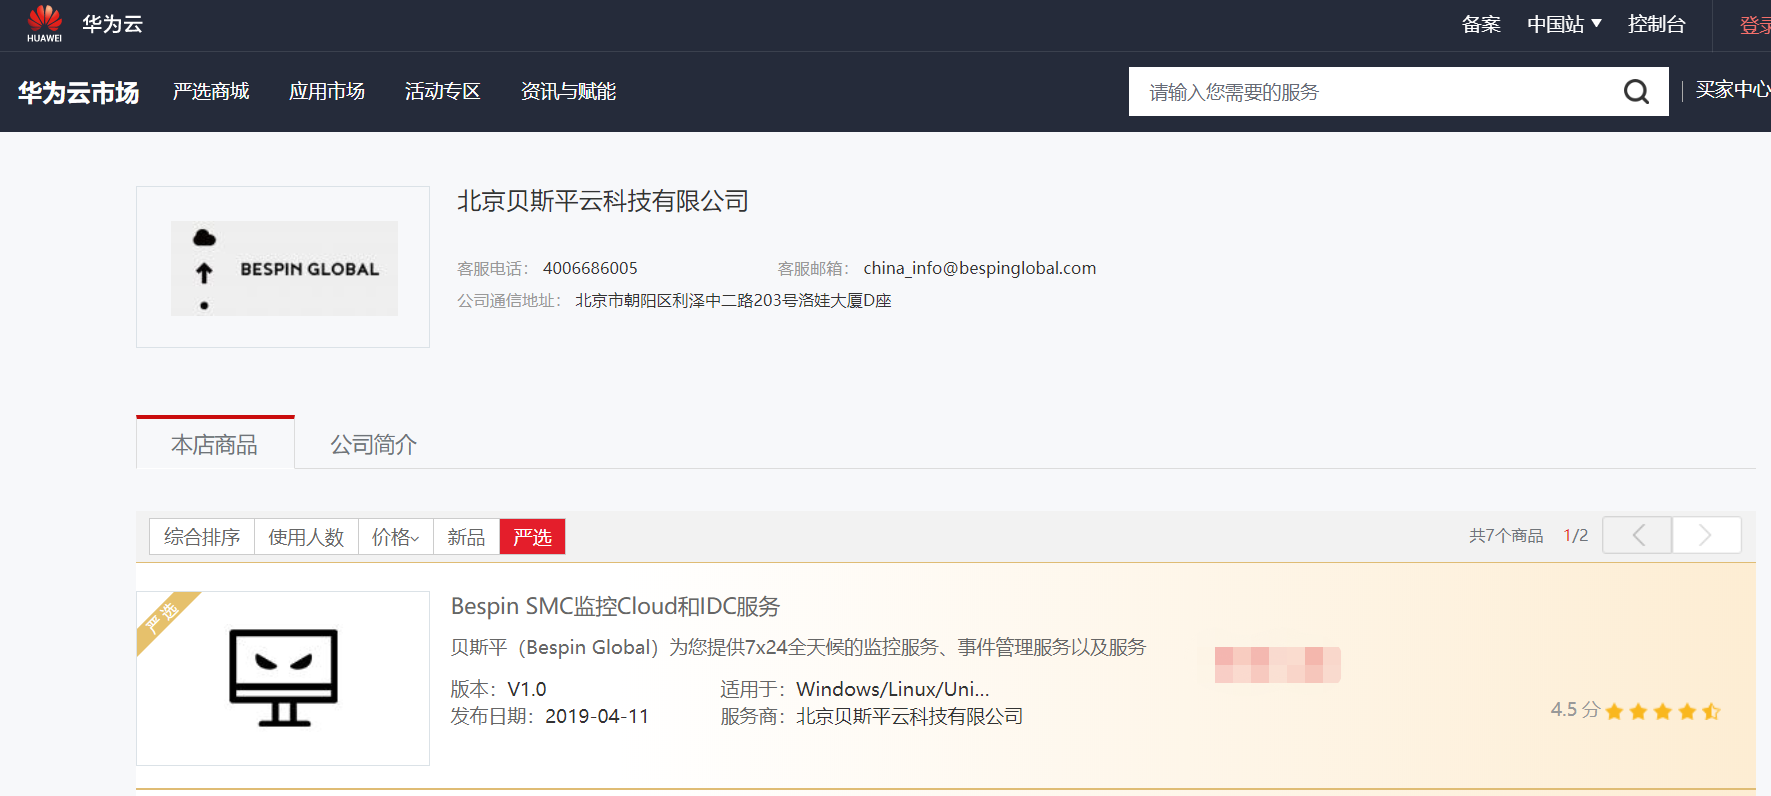Open the 备案 link
This screenshot has width=1771, height=796.
click(1481, 24)
